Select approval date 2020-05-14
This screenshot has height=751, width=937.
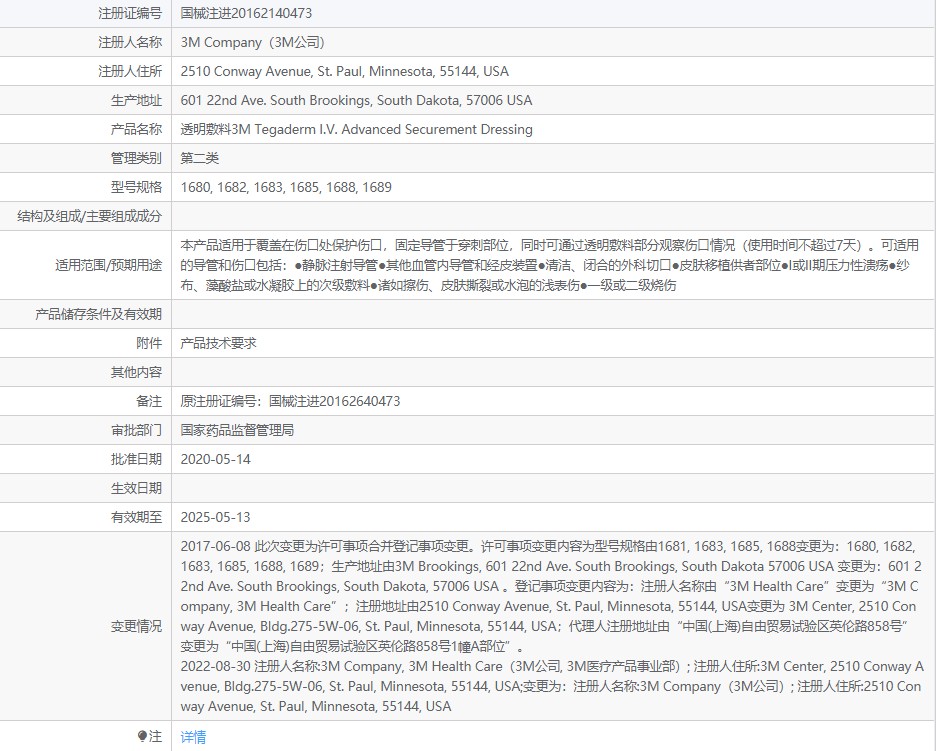tap(216, 459)
